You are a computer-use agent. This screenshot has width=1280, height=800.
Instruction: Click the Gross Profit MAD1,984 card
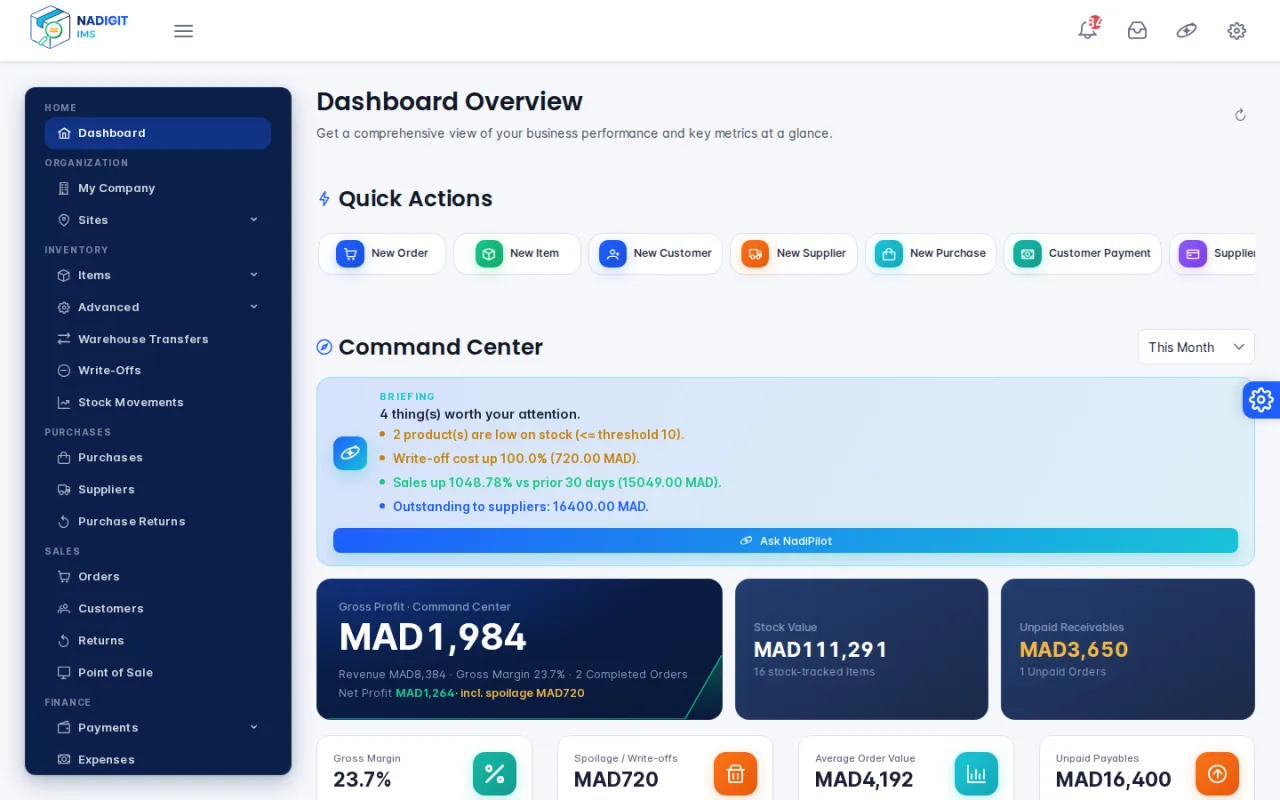(x=519, y=649)
